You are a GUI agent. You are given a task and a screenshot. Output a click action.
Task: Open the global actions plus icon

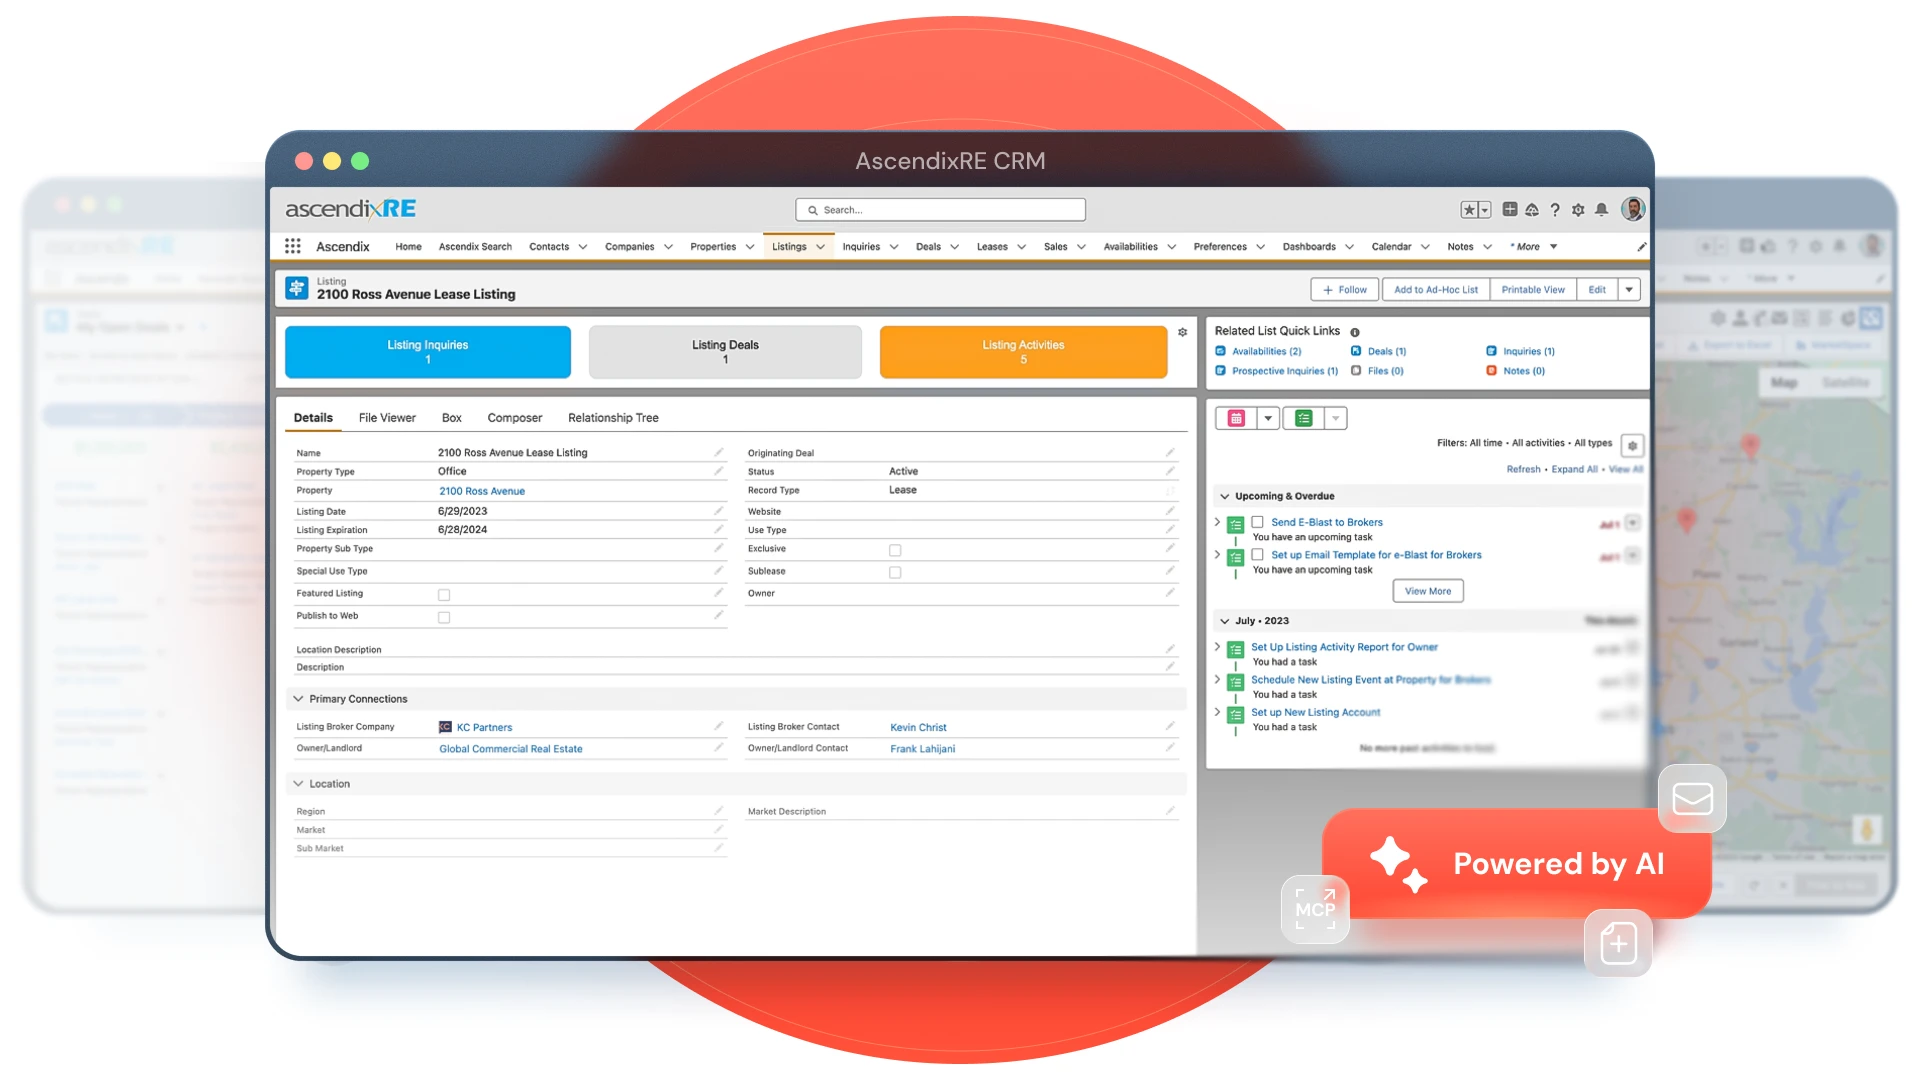(1510, 210)
